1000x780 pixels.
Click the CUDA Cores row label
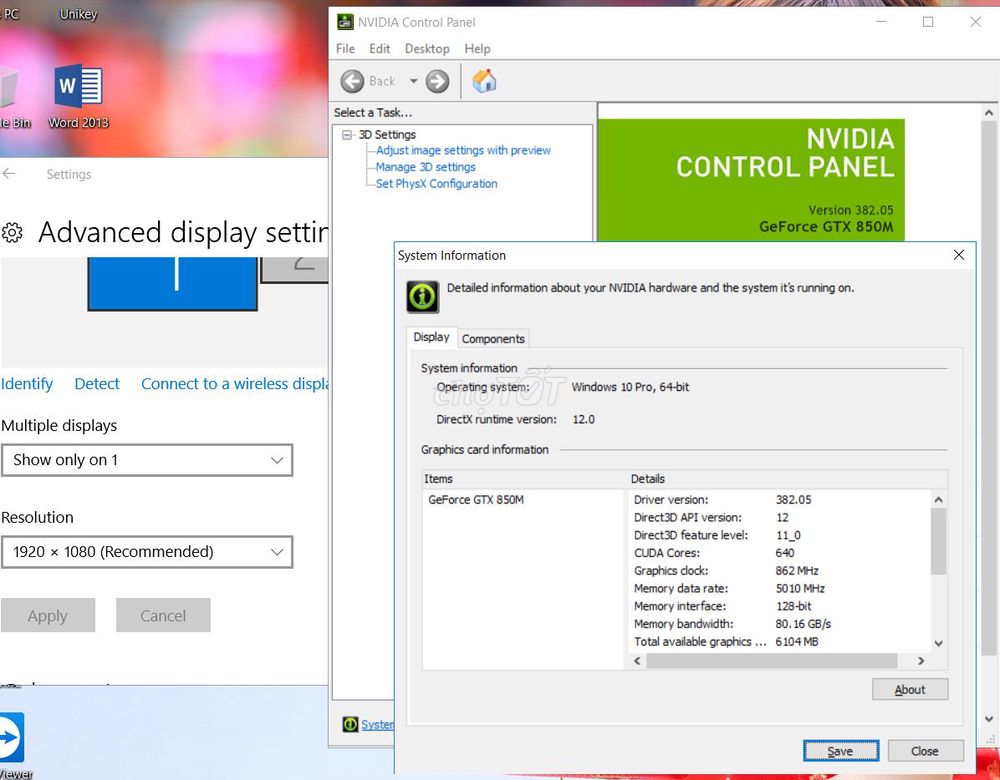[x=666, y=553]
